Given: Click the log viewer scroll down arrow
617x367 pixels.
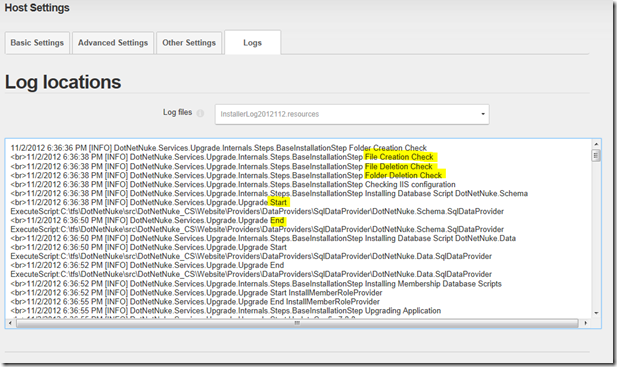Looking at the screenshot, I should point(596,313).
